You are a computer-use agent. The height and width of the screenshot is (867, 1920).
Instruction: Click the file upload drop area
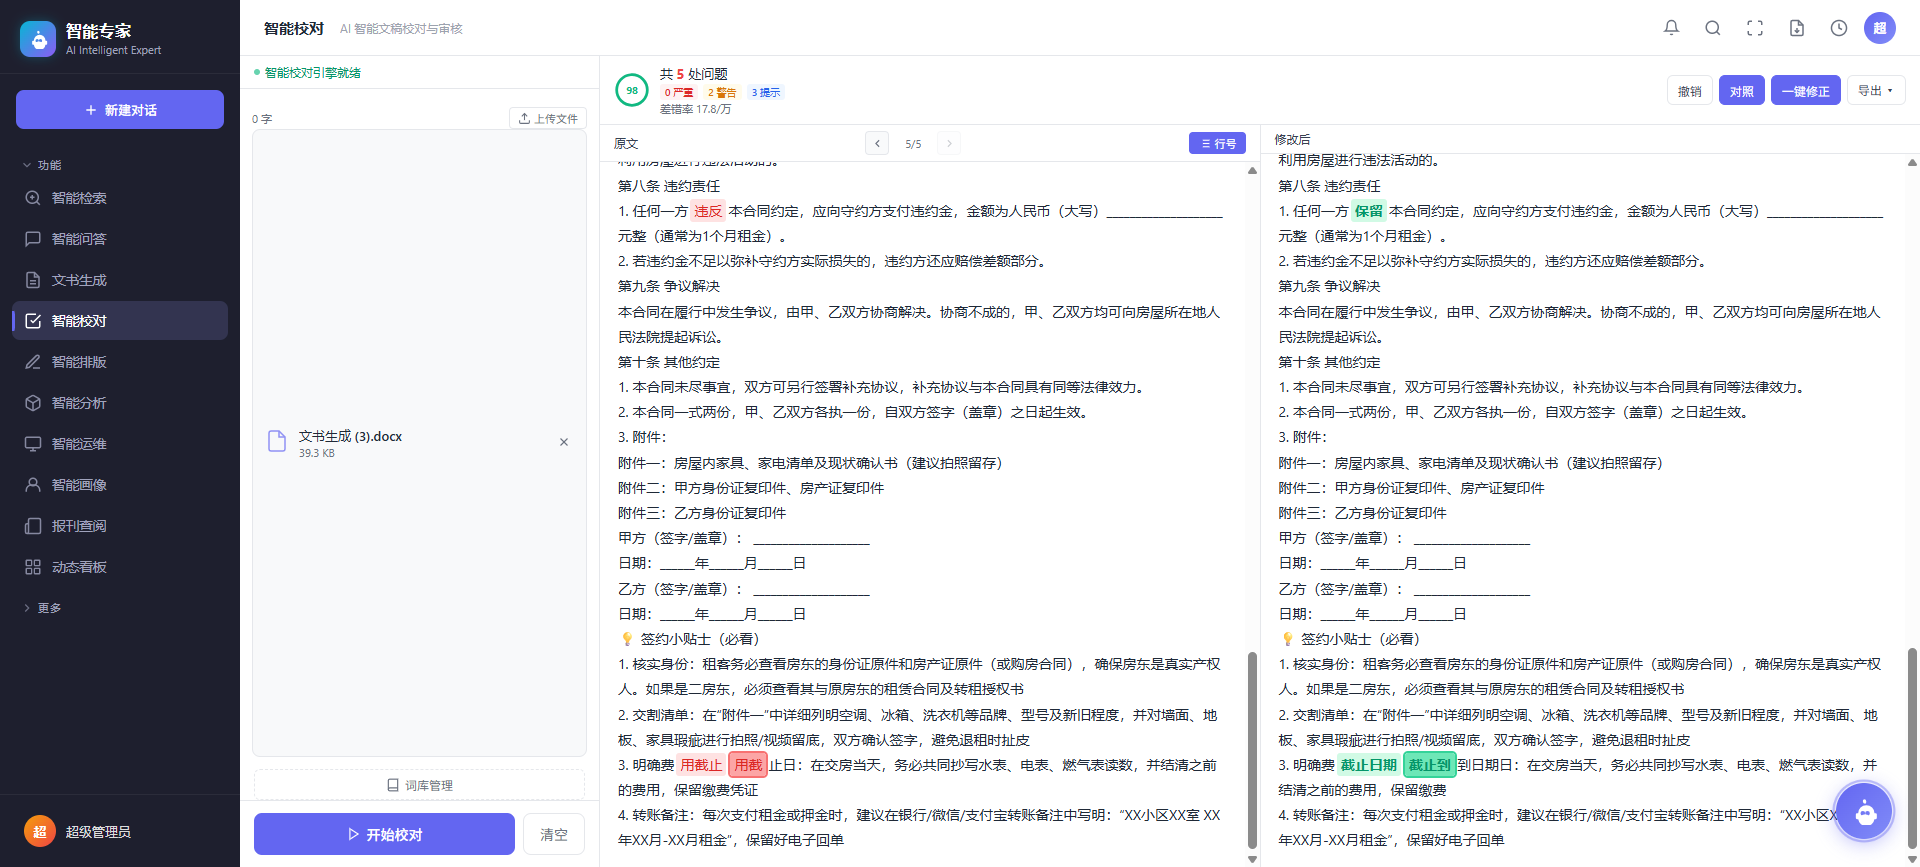point(419,443)
